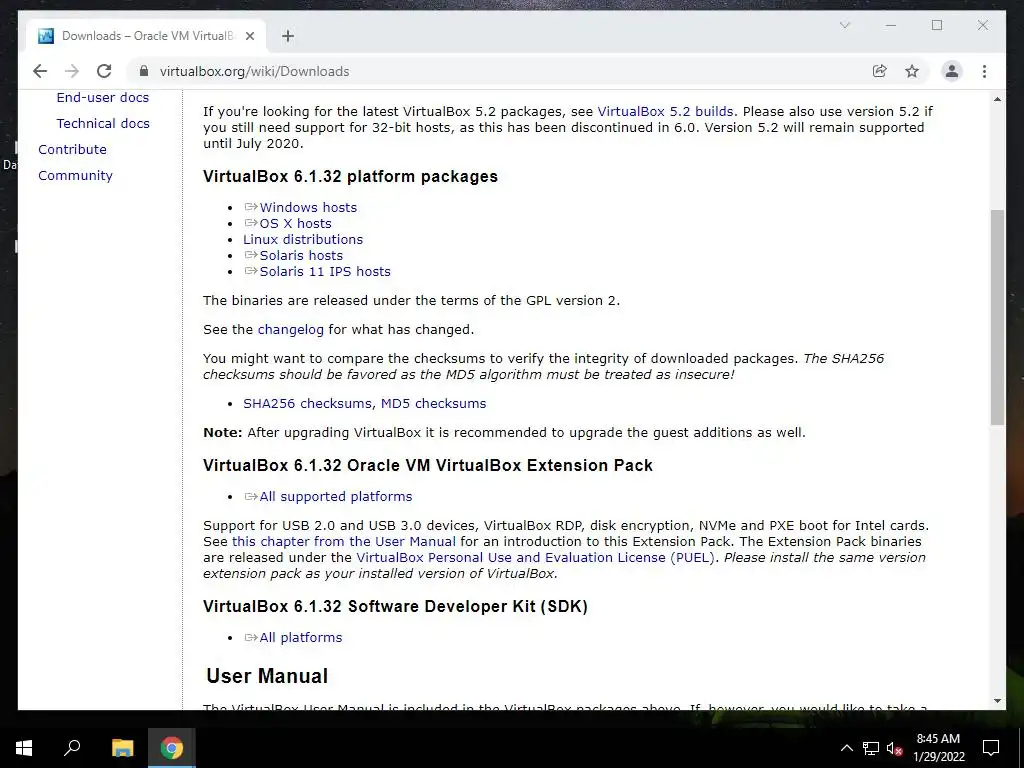This screenshot has height=768, width=1024.
Task: Open the clock showing 8:45 AM
Action: (938, 748)
